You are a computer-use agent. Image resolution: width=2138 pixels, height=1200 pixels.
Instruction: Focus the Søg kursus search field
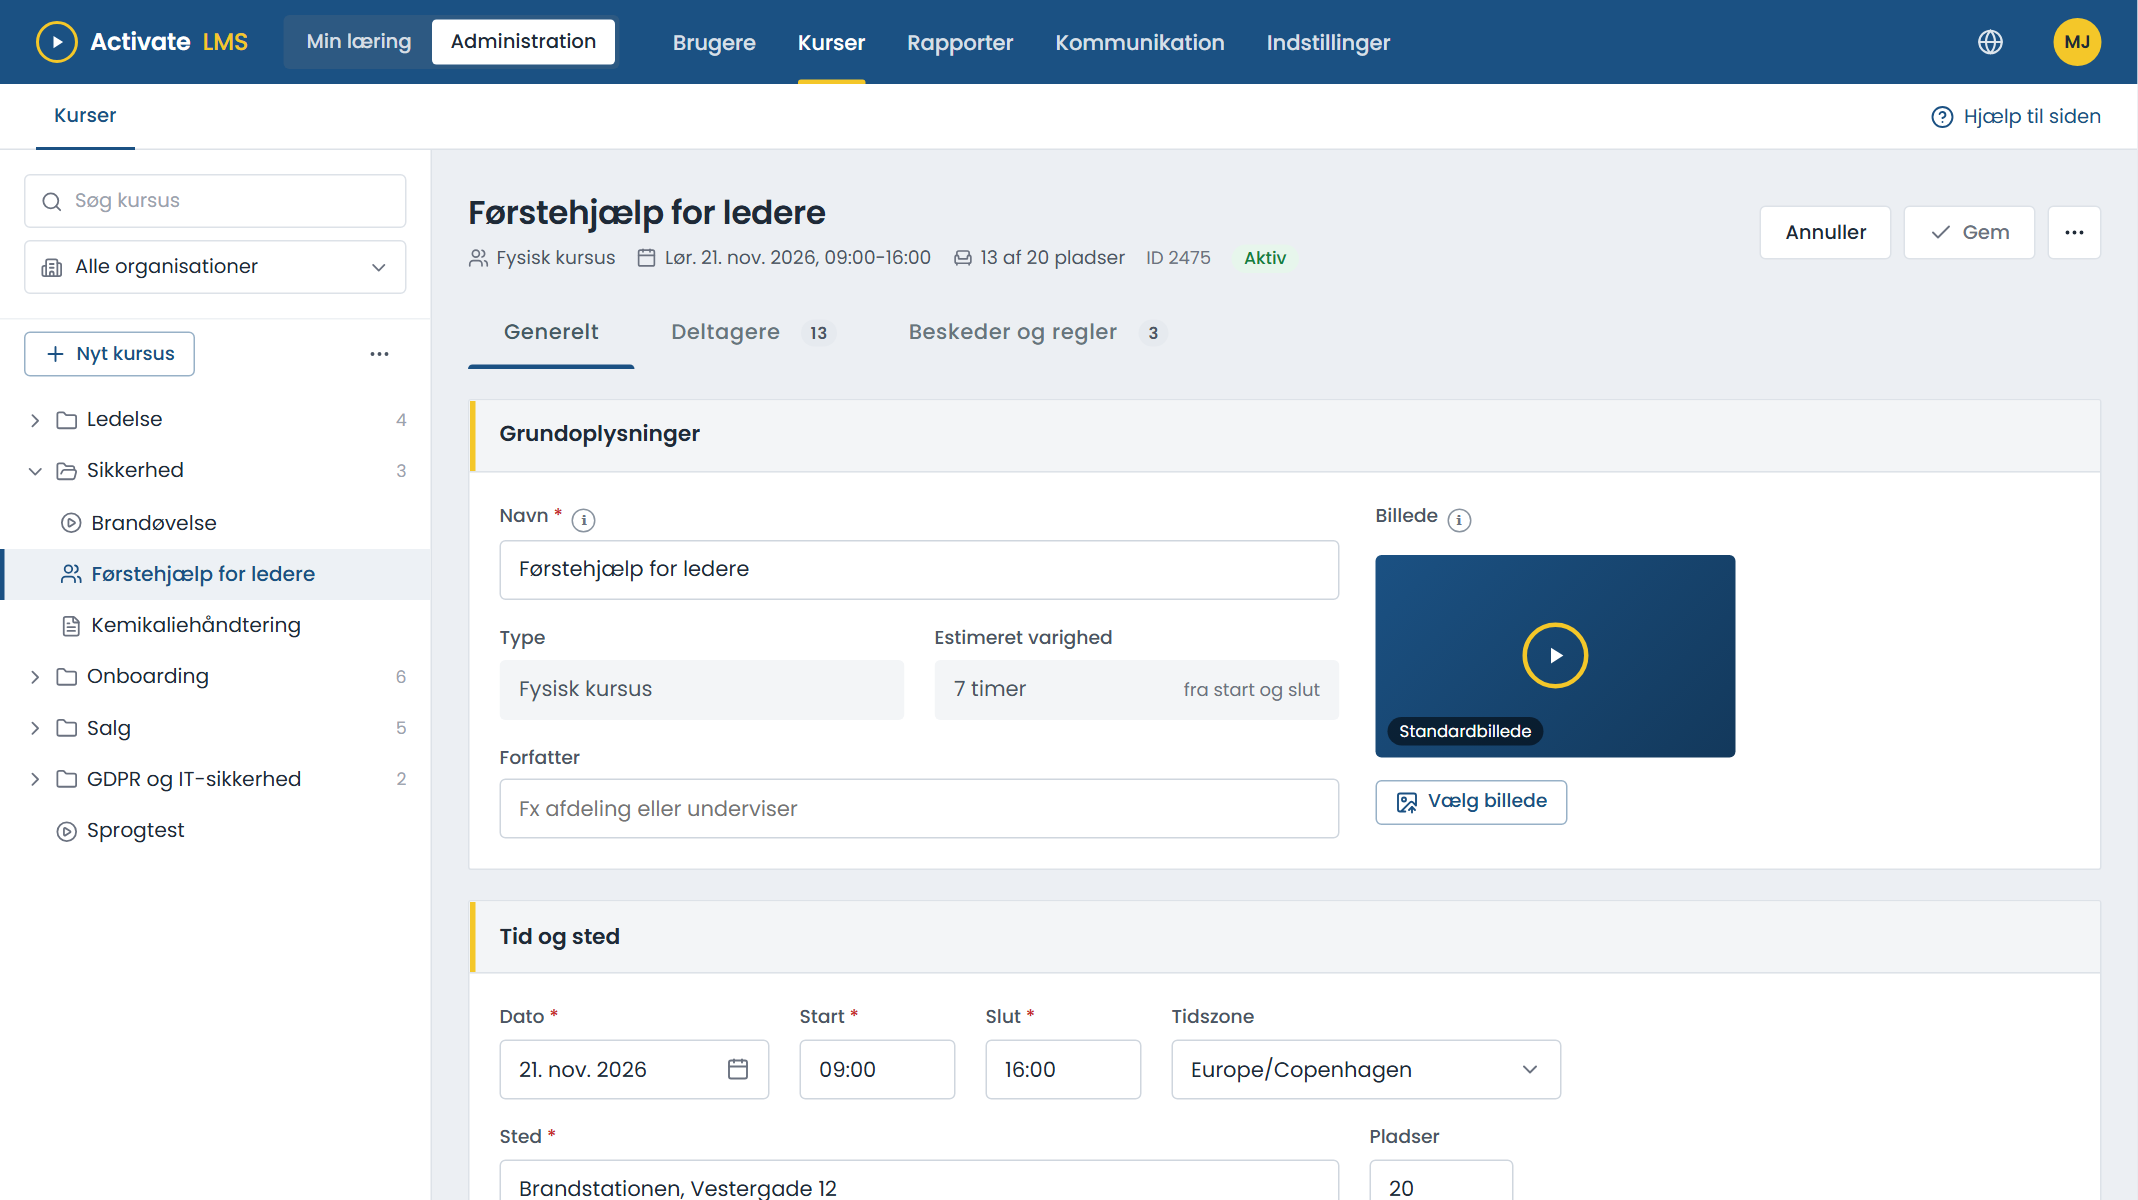pos(215,201)
